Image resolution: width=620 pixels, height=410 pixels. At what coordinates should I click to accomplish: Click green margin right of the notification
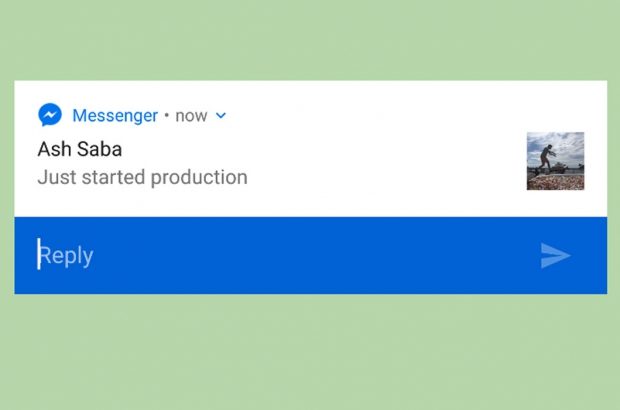pos(613,190)
